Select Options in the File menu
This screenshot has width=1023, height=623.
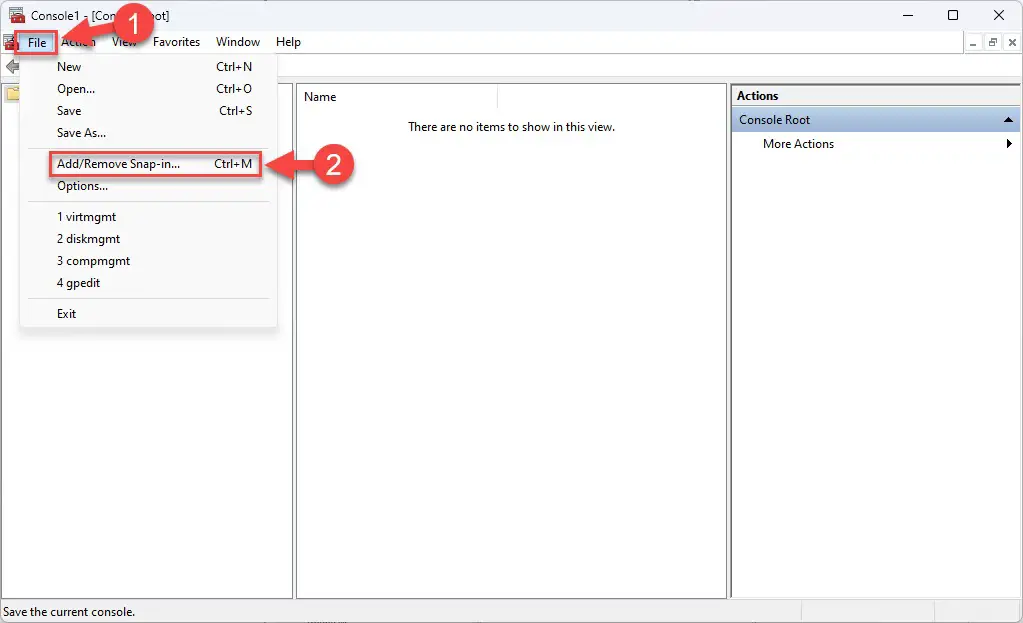82,186
